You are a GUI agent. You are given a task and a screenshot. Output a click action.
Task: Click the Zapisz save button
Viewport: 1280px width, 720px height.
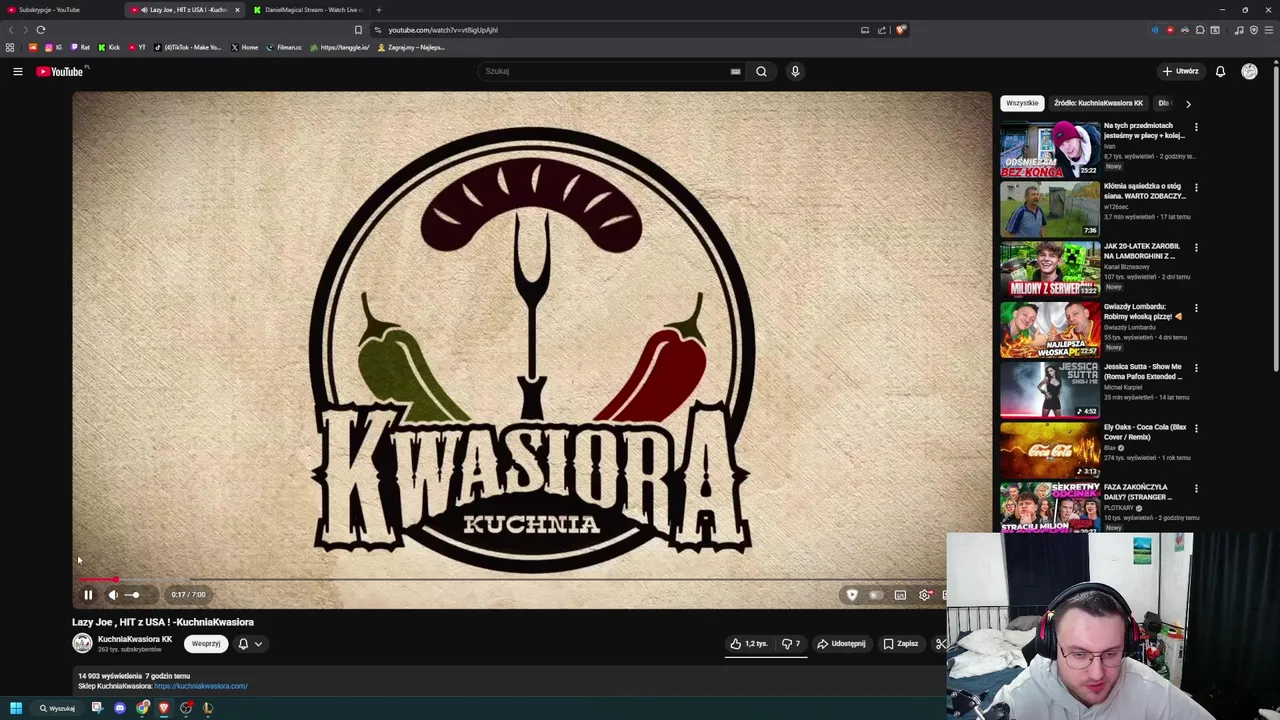click(x=900, y=644)
